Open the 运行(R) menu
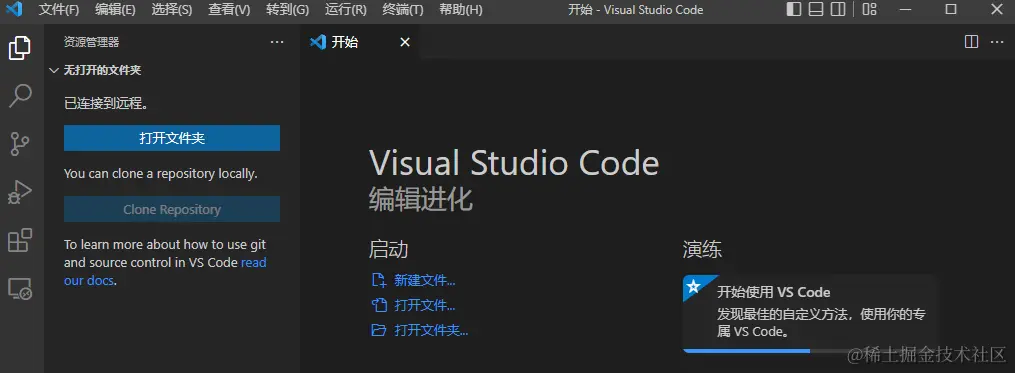 [x=346, y=10]
